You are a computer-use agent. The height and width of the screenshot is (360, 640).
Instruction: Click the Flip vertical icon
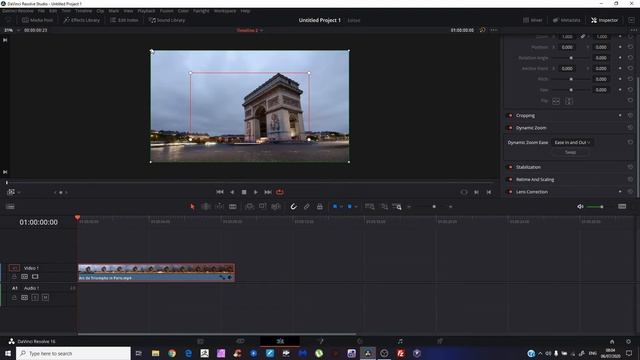click(x=569, y=101)
